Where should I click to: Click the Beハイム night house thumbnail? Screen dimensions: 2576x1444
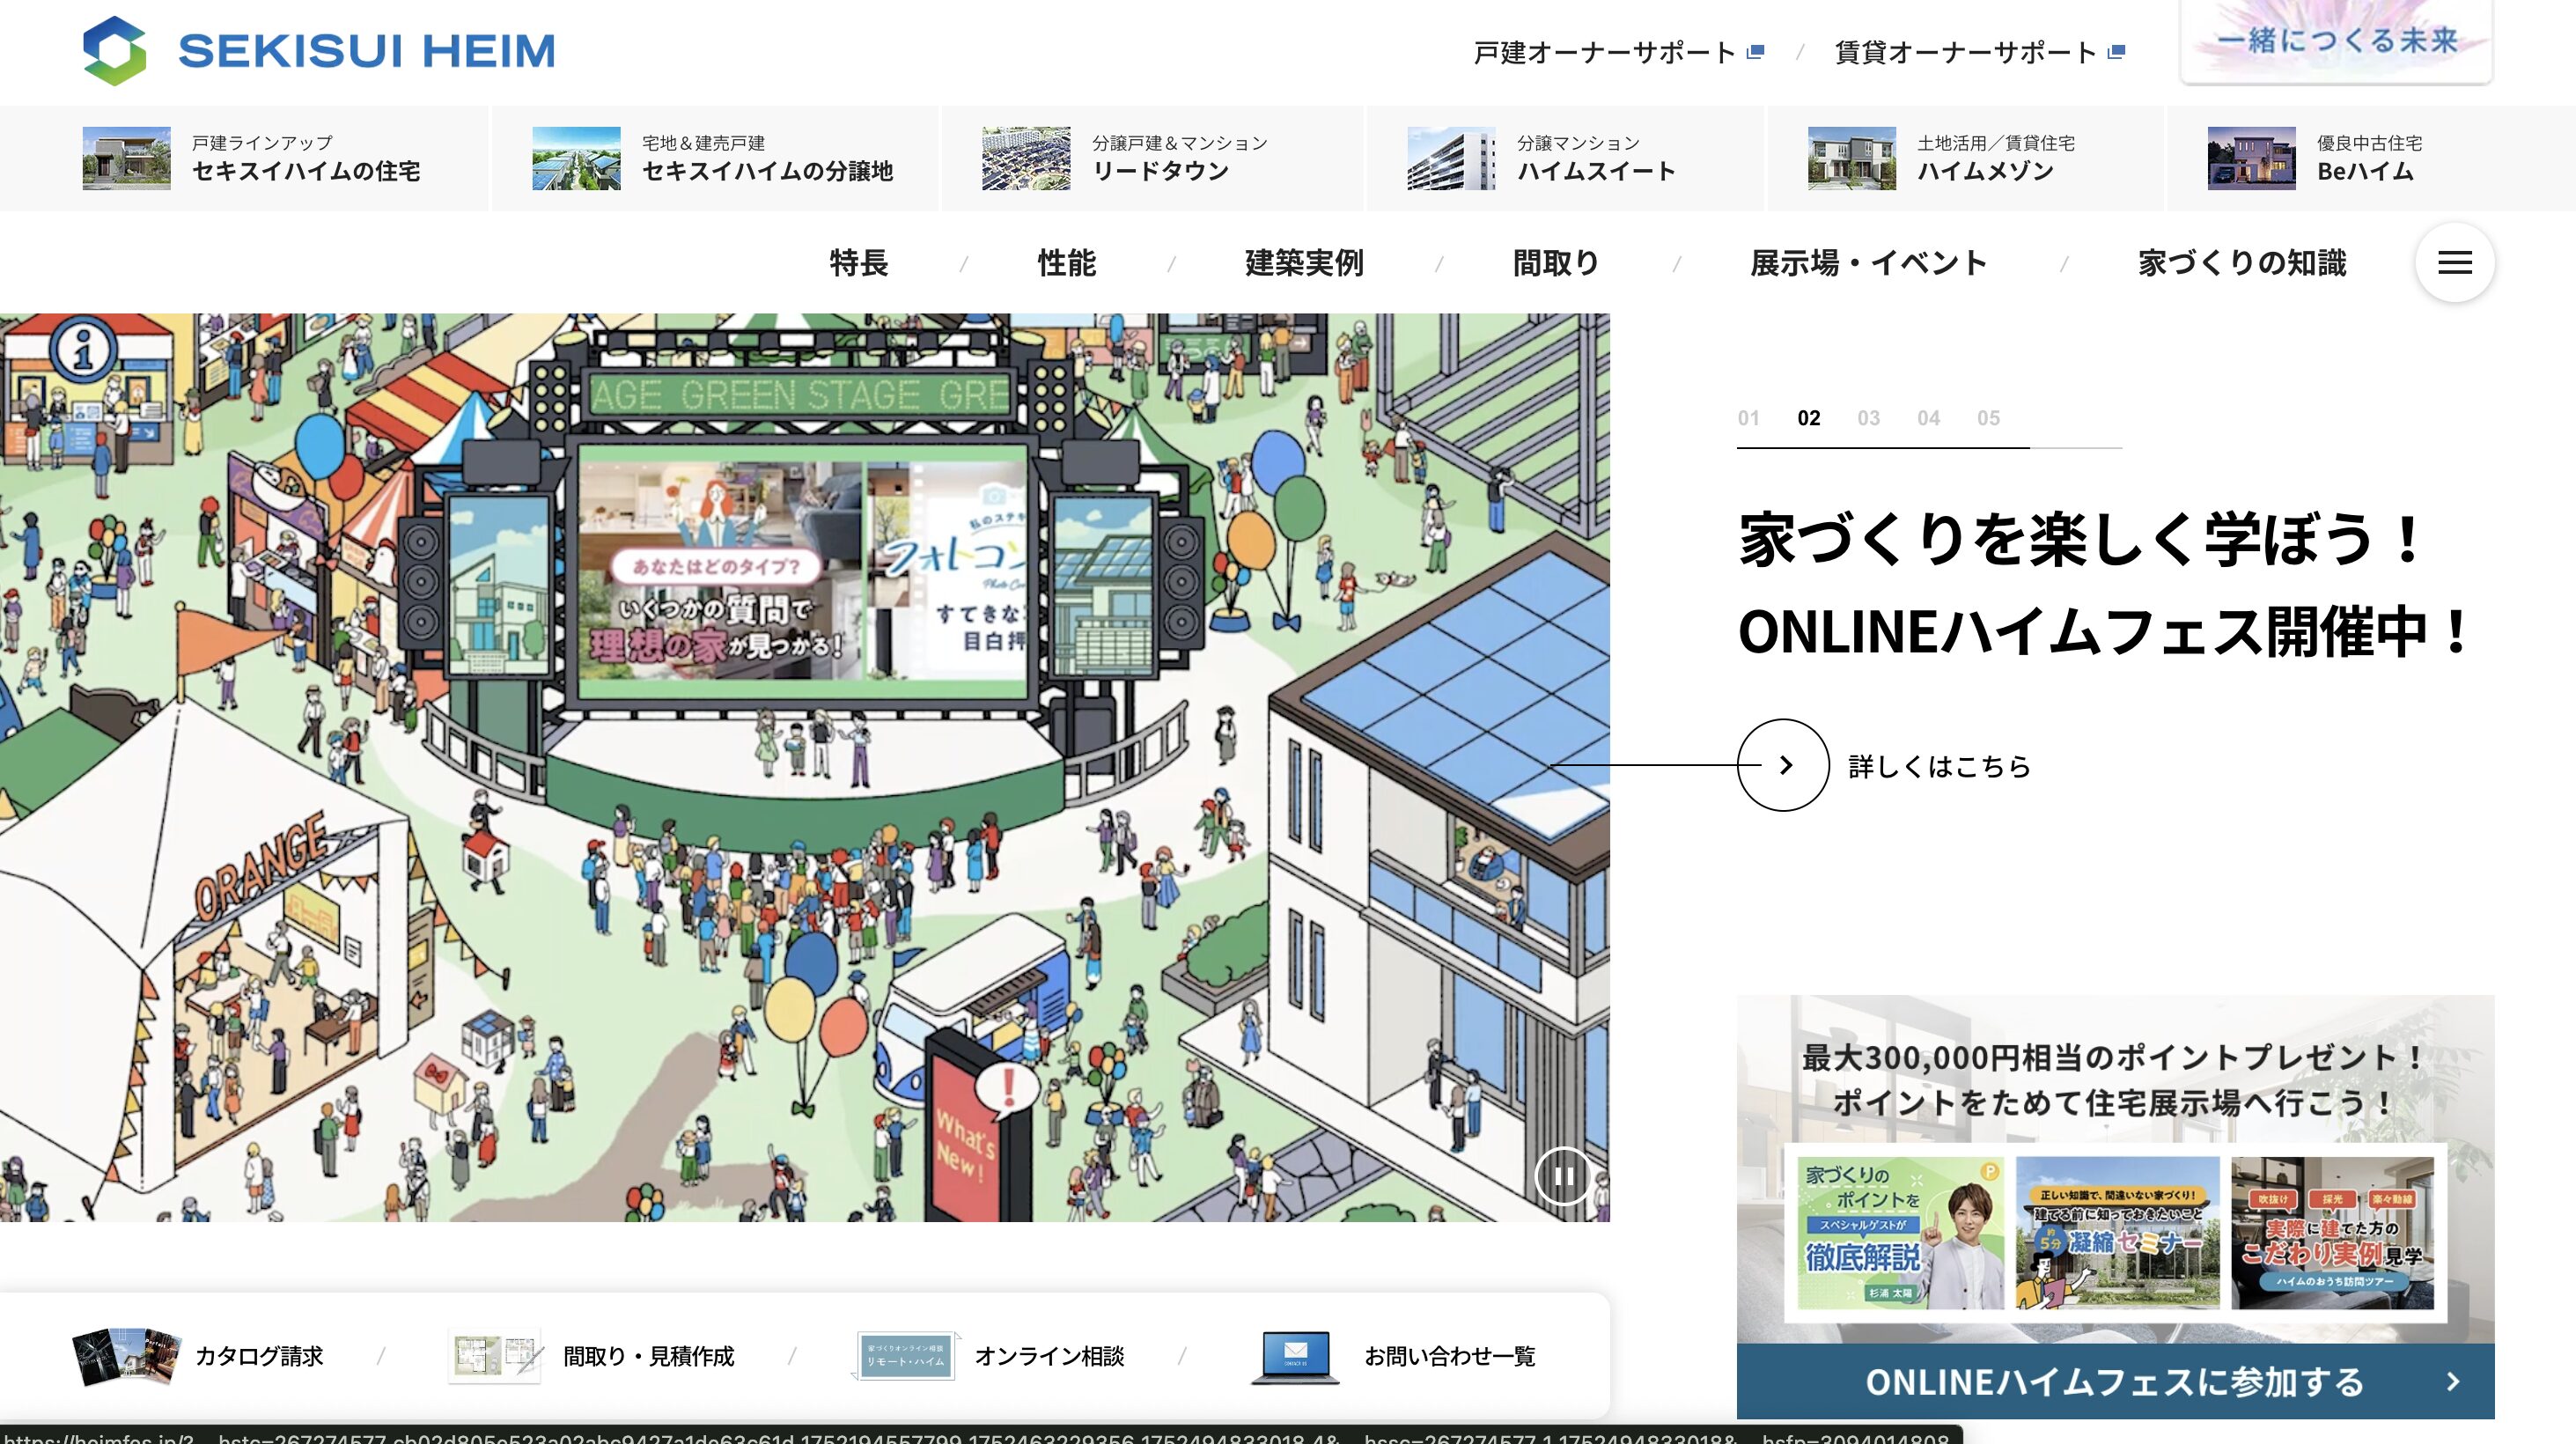tap(2251, 158)
